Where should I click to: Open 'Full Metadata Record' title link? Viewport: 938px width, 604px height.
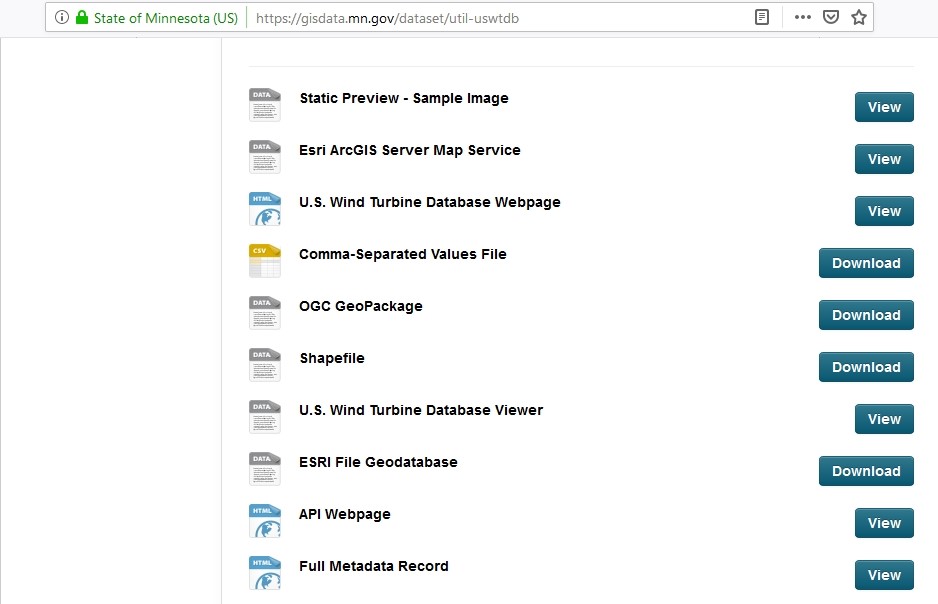coord(374,566)
